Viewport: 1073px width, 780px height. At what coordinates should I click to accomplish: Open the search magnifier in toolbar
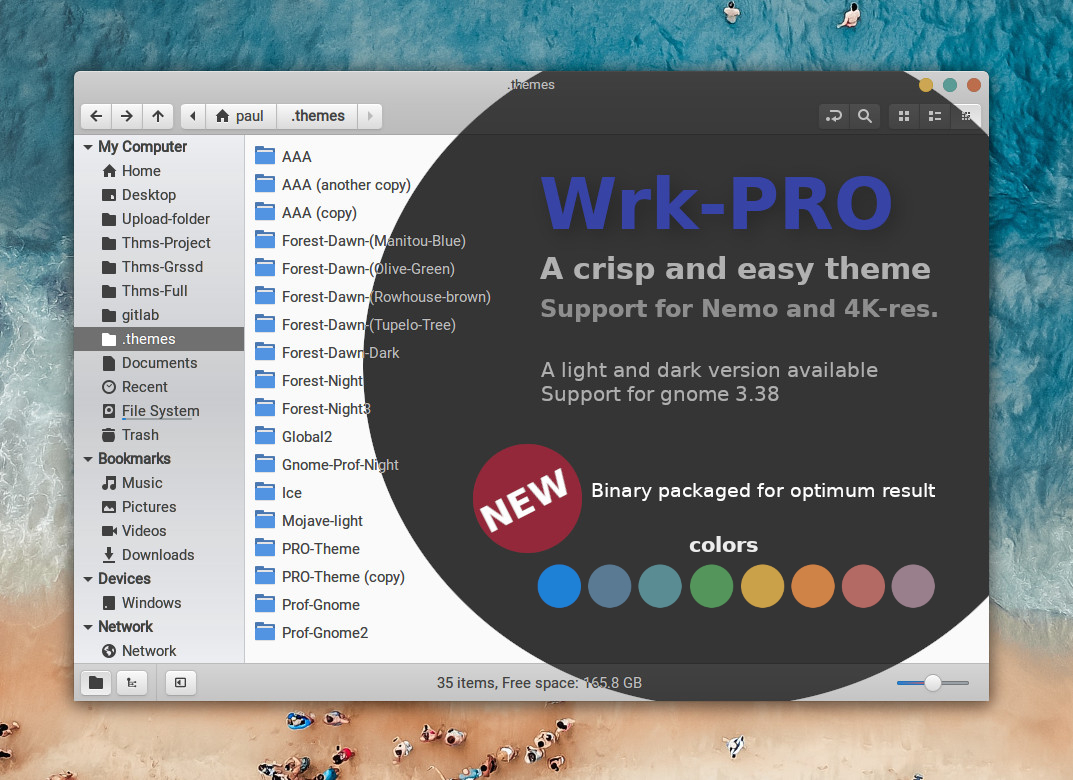[x=865, y=116]
